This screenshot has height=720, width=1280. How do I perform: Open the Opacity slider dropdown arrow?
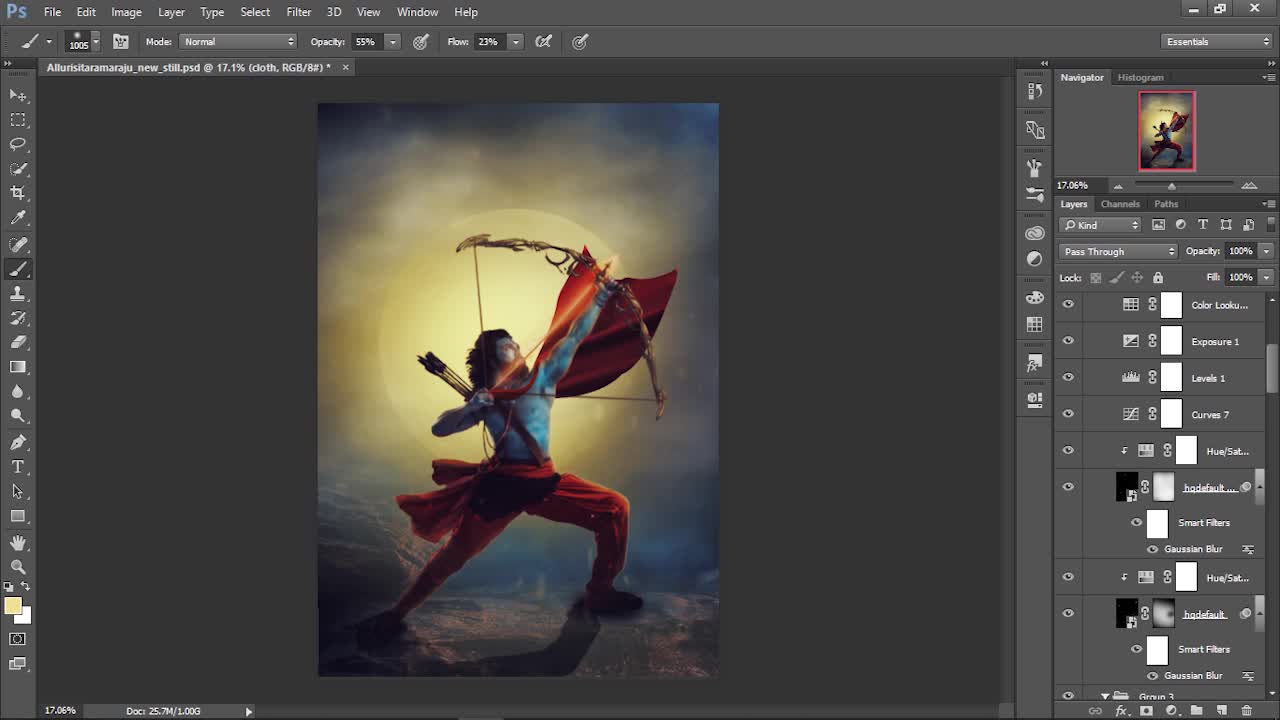click(x=393, y=42)
